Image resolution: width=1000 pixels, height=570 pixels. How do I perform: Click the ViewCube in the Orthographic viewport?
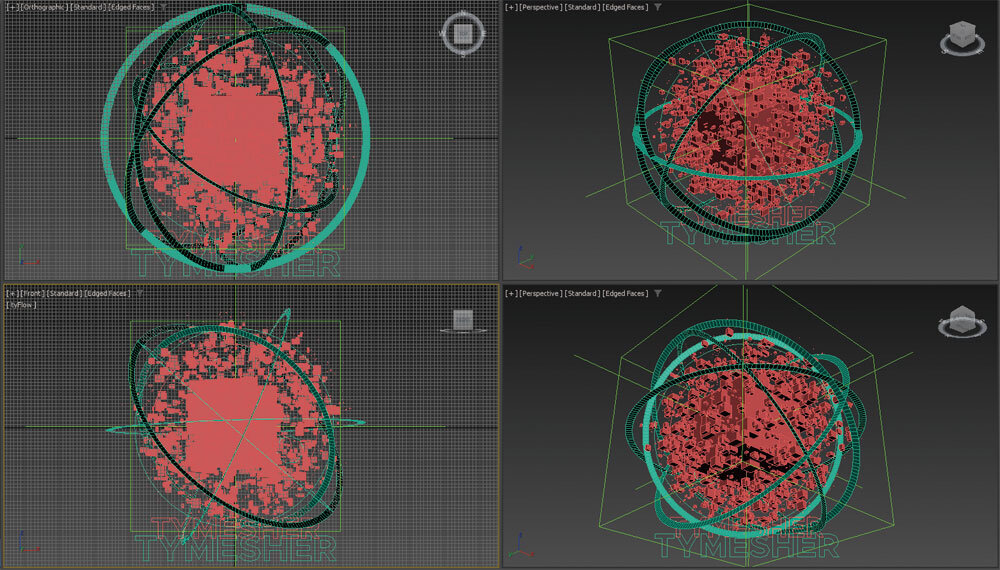(463, 33)
